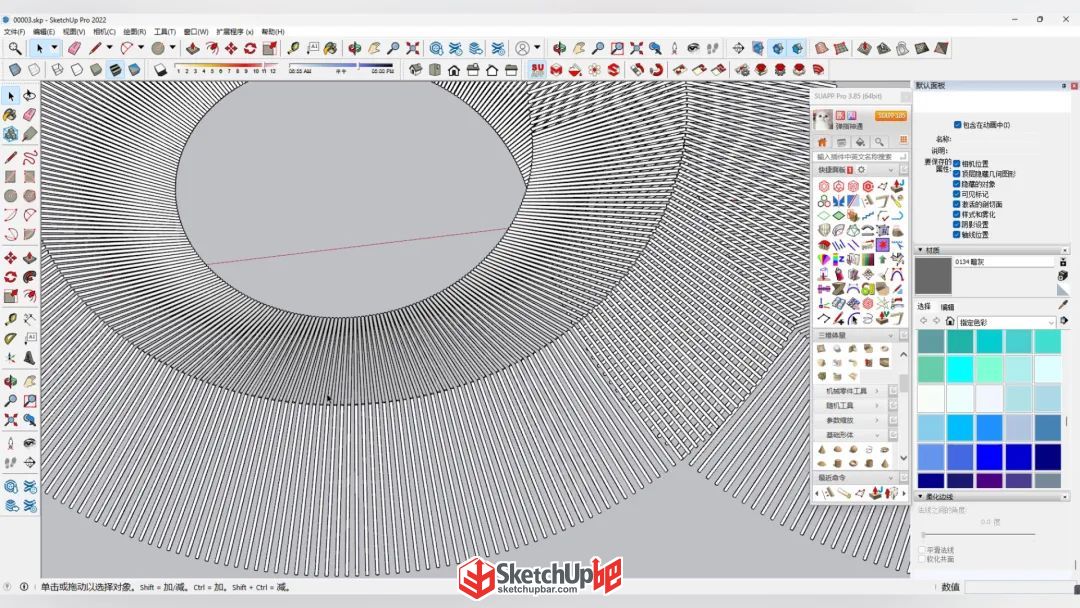Viewport: 1080px width, 608px height.
Task: Select the Tape Measure tool in top toolbar
Action: tap(293, 48)
